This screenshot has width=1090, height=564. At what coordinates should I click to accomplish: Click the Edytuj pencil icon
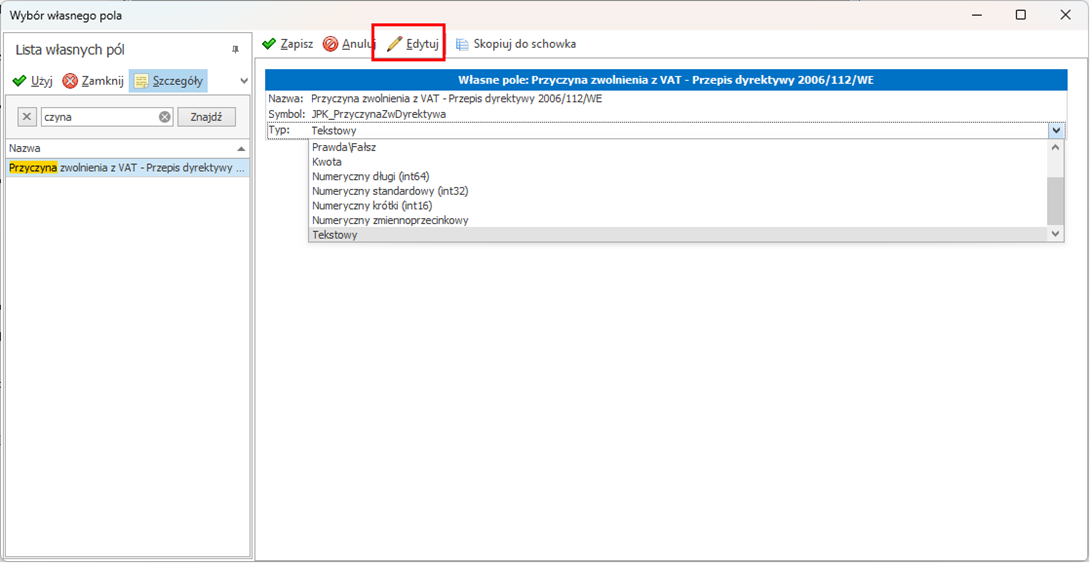click(395, 44)
